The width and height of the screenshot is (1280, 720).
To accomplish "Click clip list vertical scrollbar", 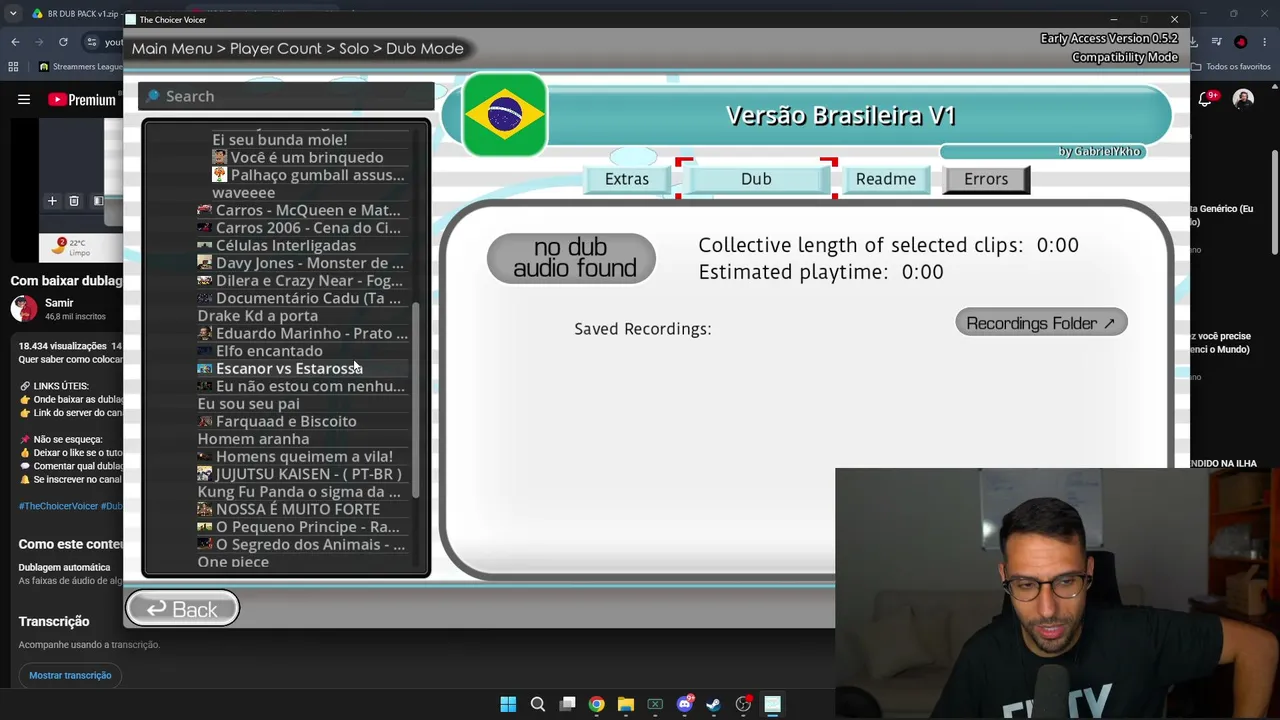I will (416, 400).
